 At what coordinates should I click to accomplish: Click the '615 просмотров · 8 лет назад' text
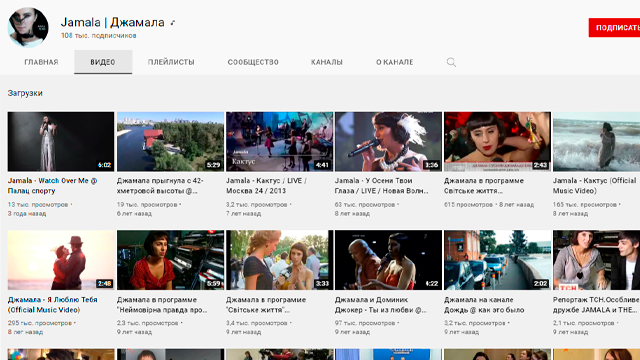pos(489,204)
